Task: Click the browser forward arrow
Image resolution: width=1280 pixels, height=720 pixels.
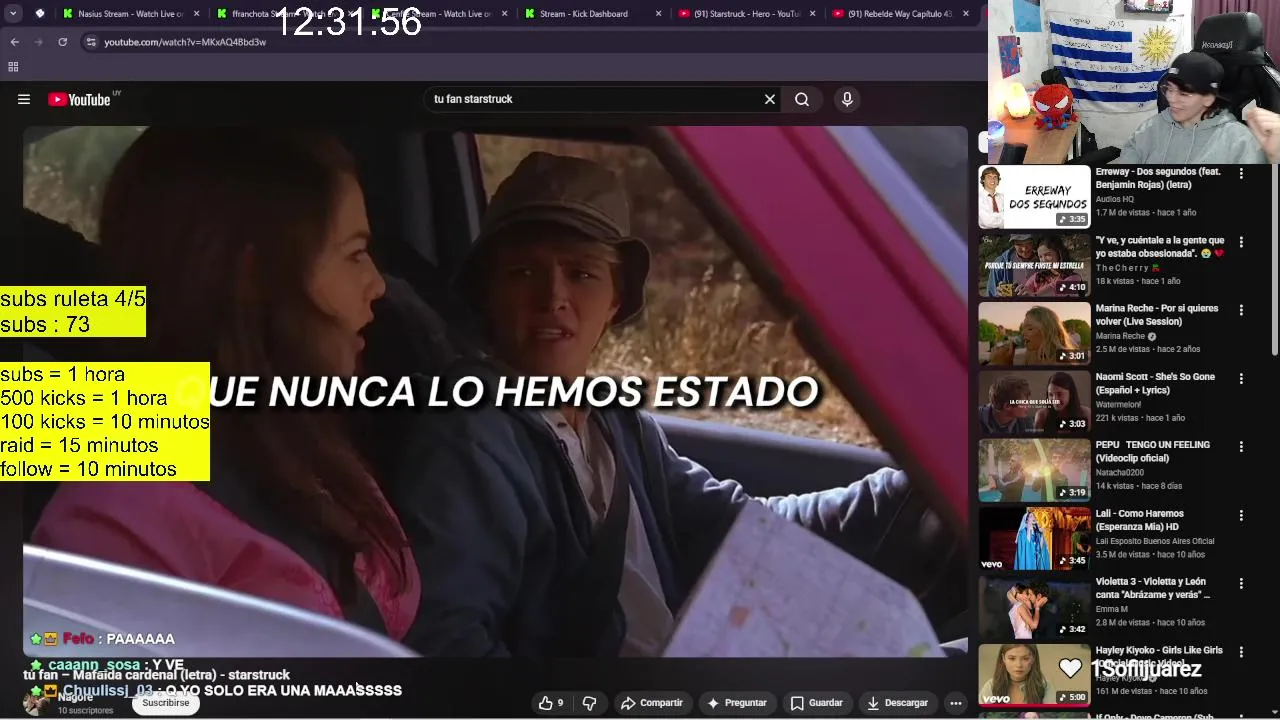Action: pyautogui.click(x=38, y=42)
